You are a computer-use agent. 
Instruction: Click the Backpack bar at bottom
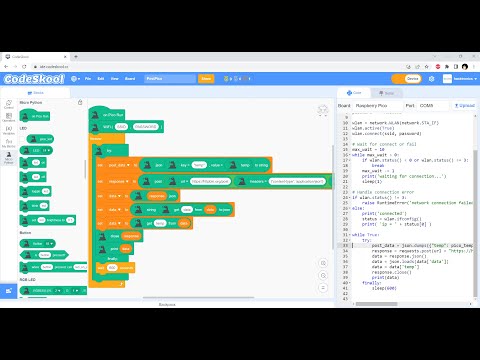[x=167, y=304]
